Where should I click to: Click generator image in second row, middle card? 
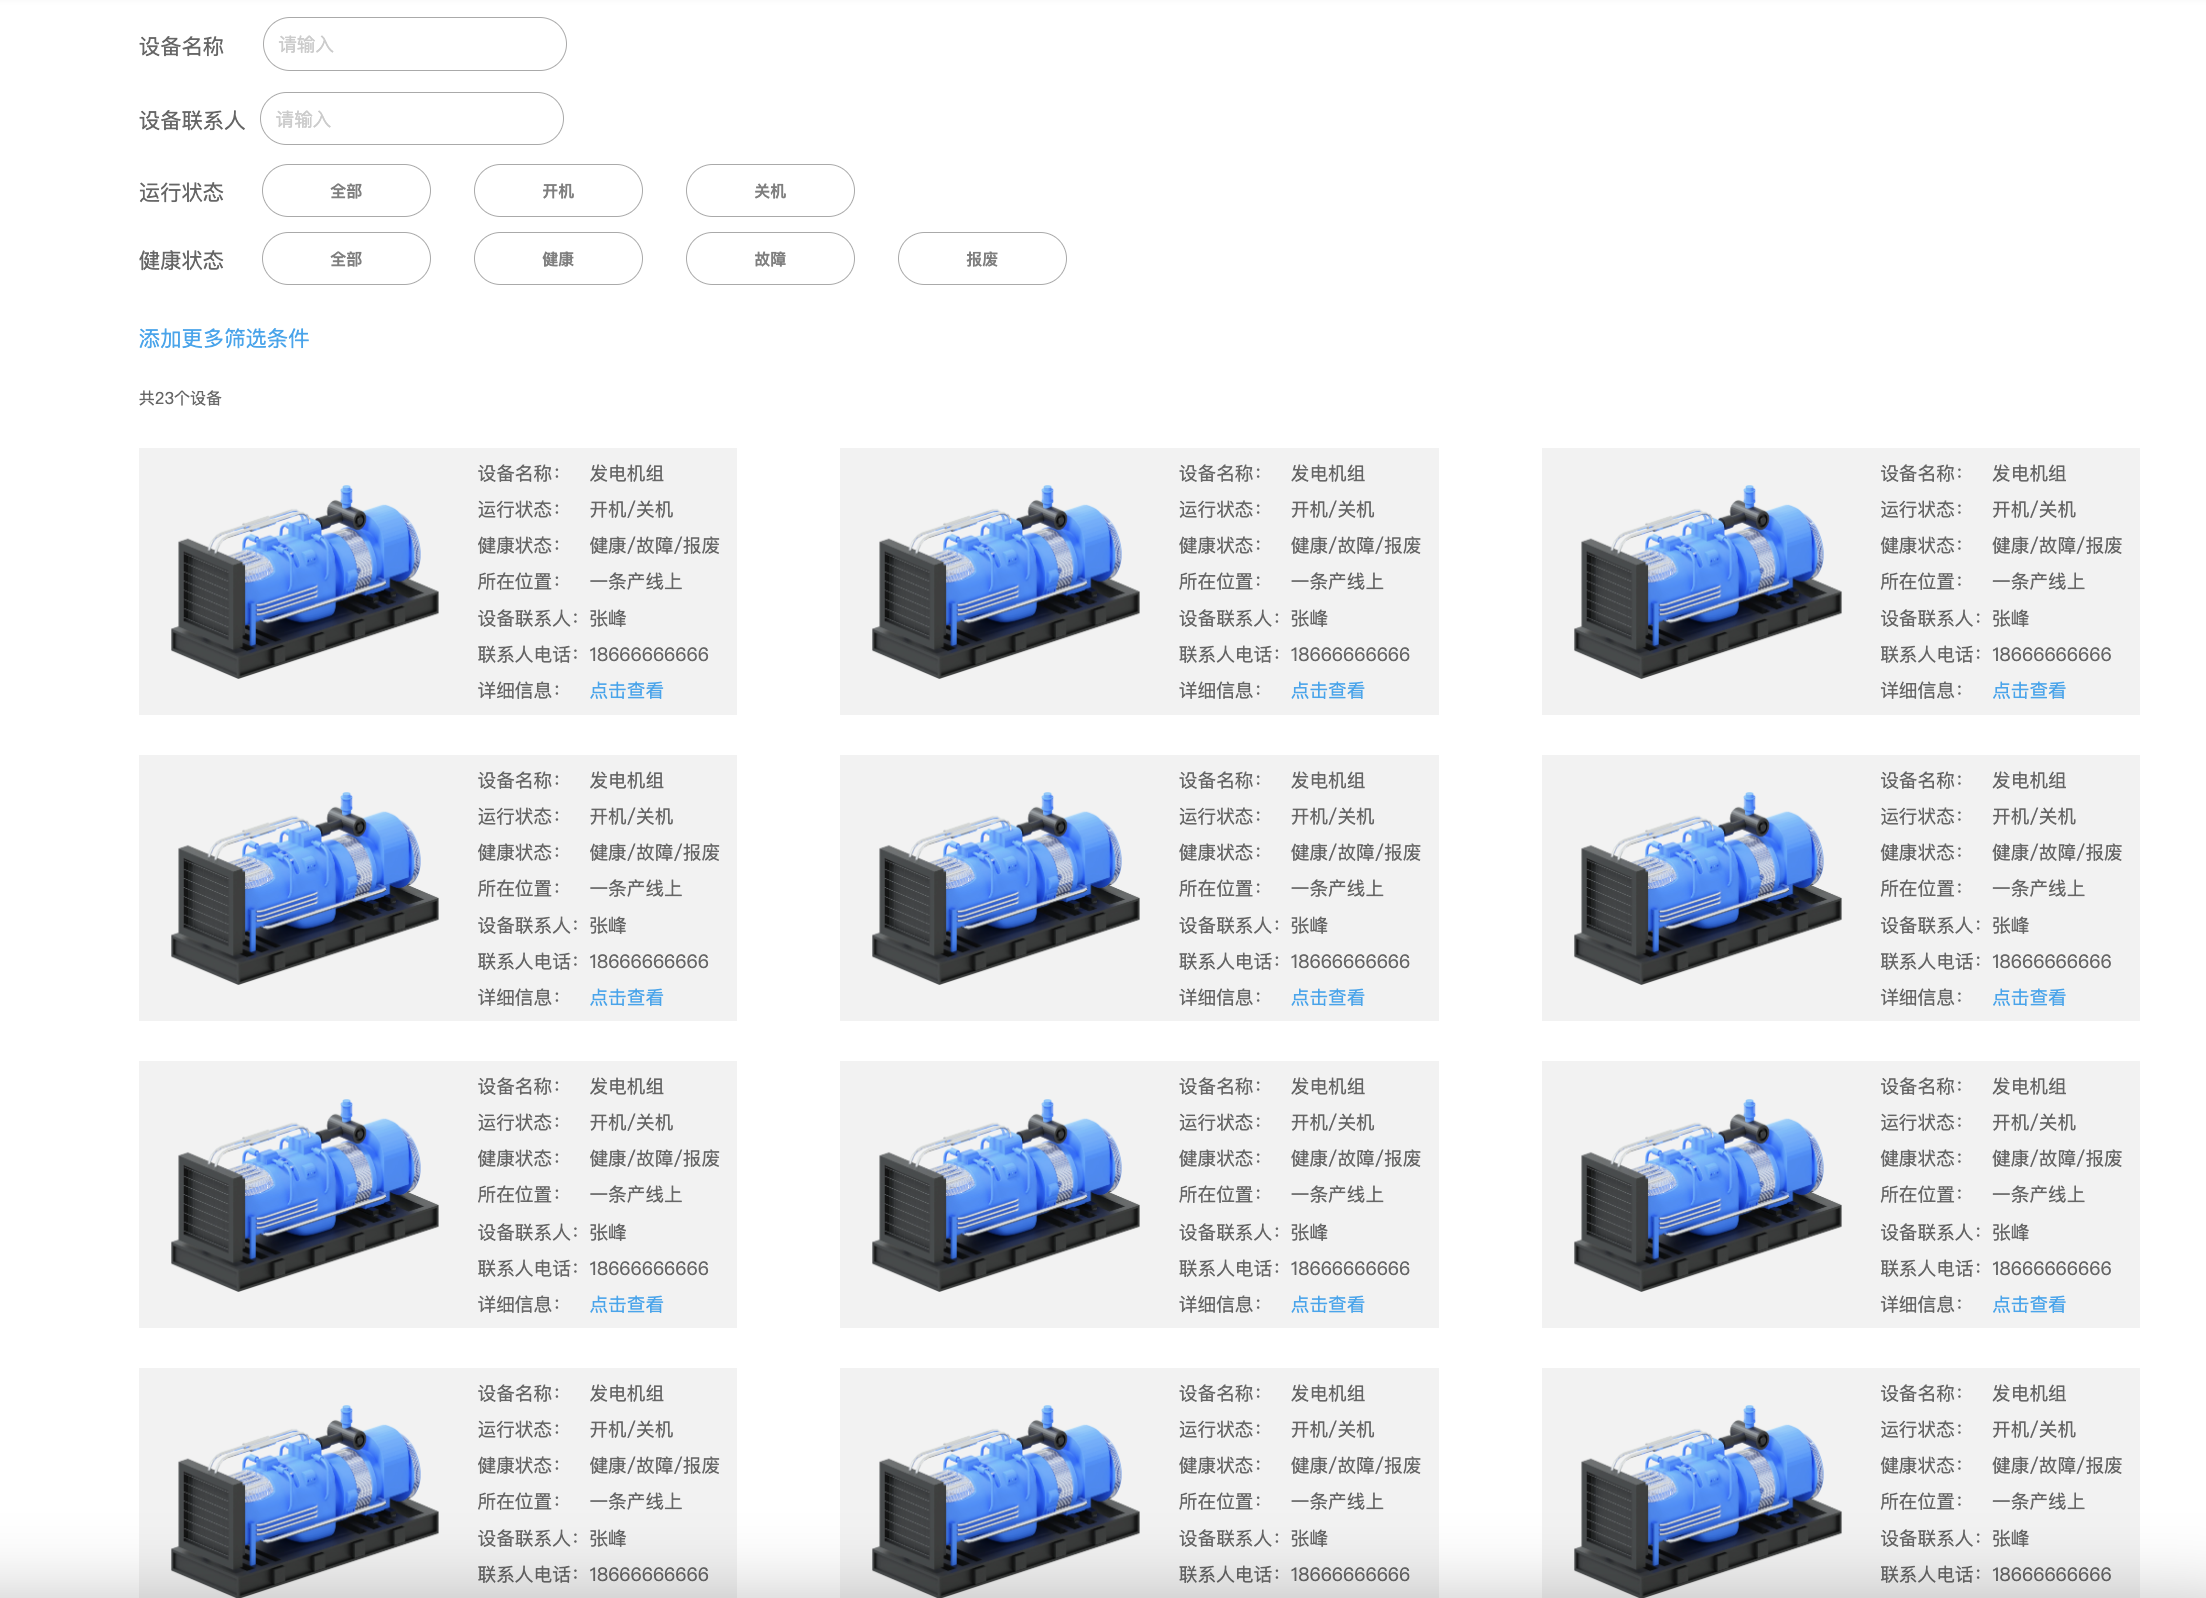pos(1006,889)
